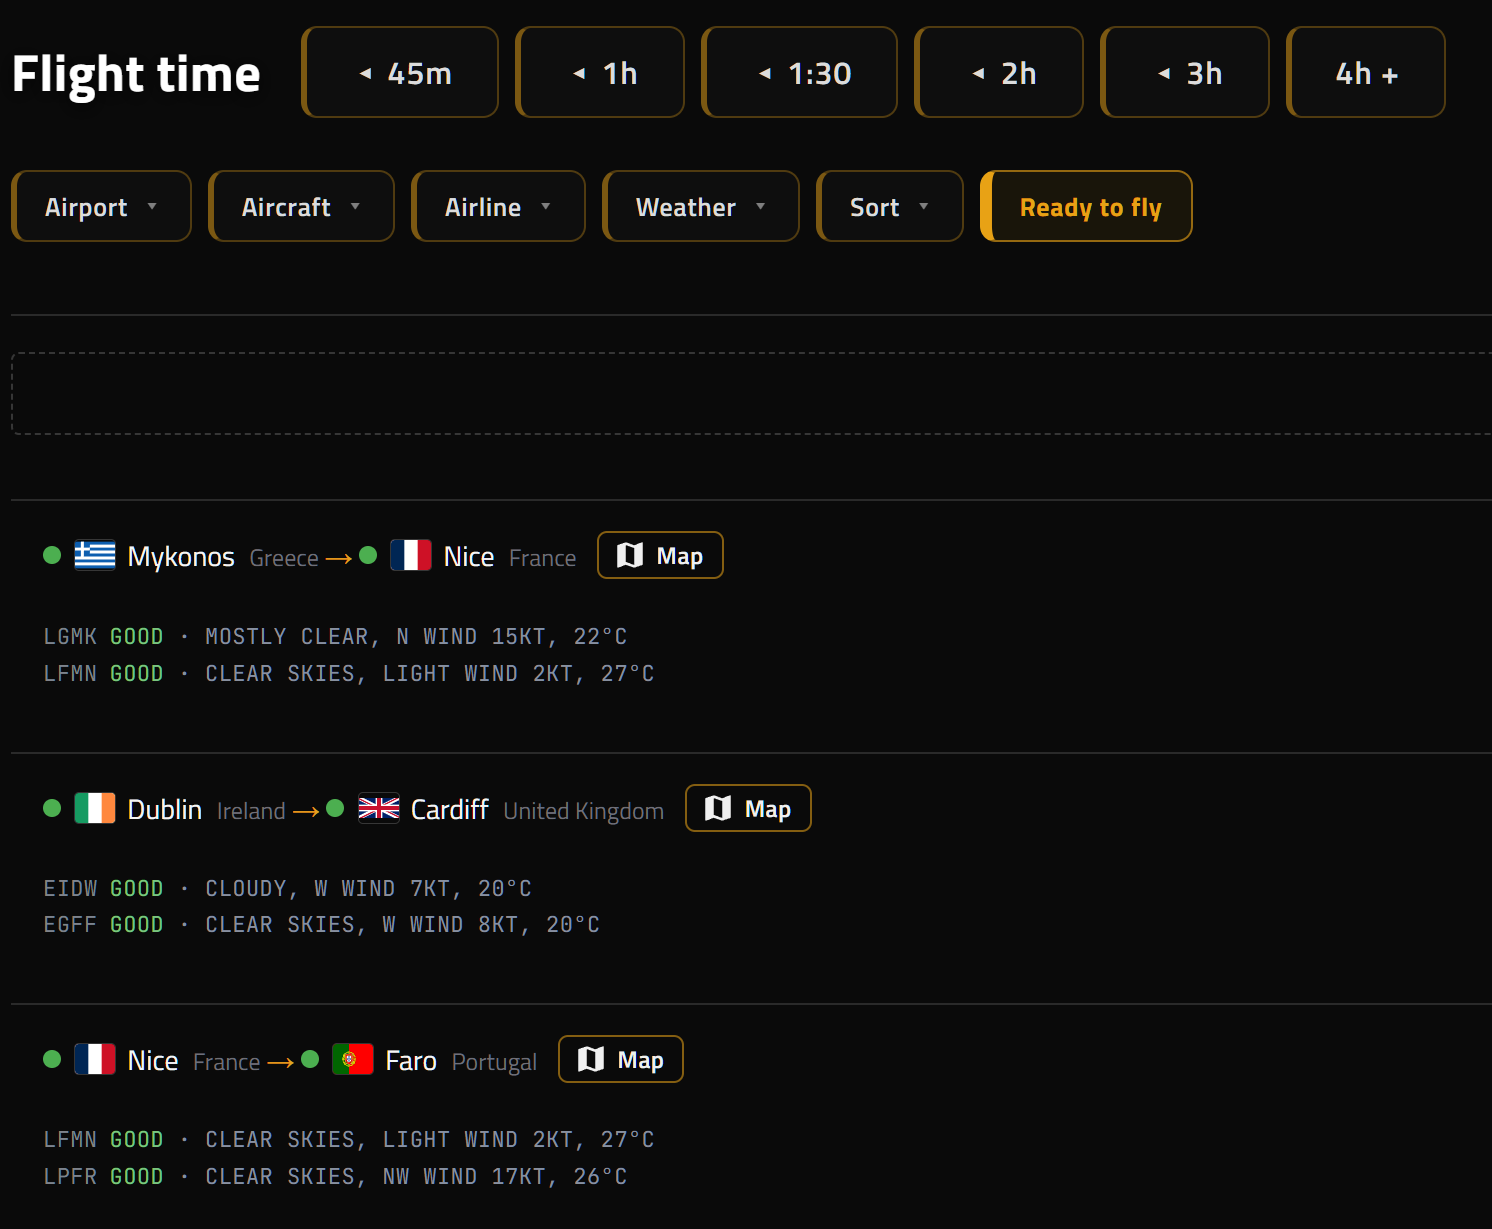Click the dashed empty placeholder box
This screenshot has height=1229, width=1492.
tap(751, 393)
